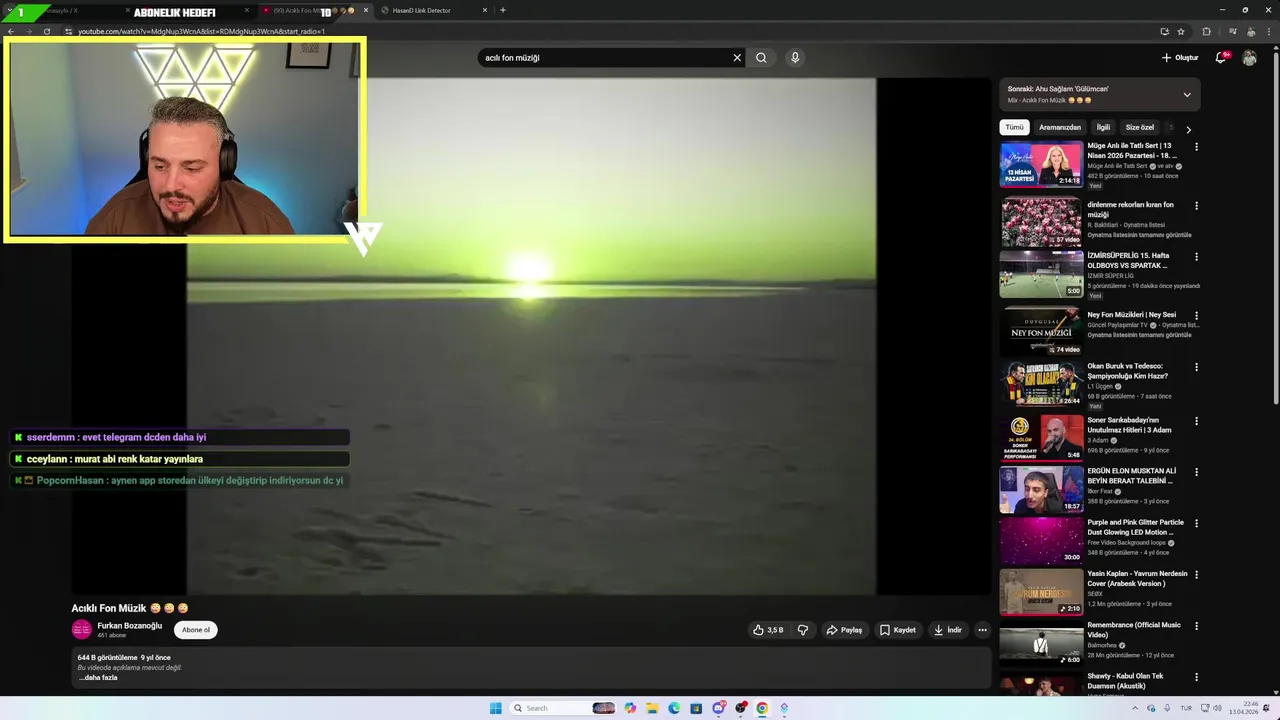The height and width of the screenshot is (720, 1280).
Task: Open a new browser tab
Action: [503, 10]
